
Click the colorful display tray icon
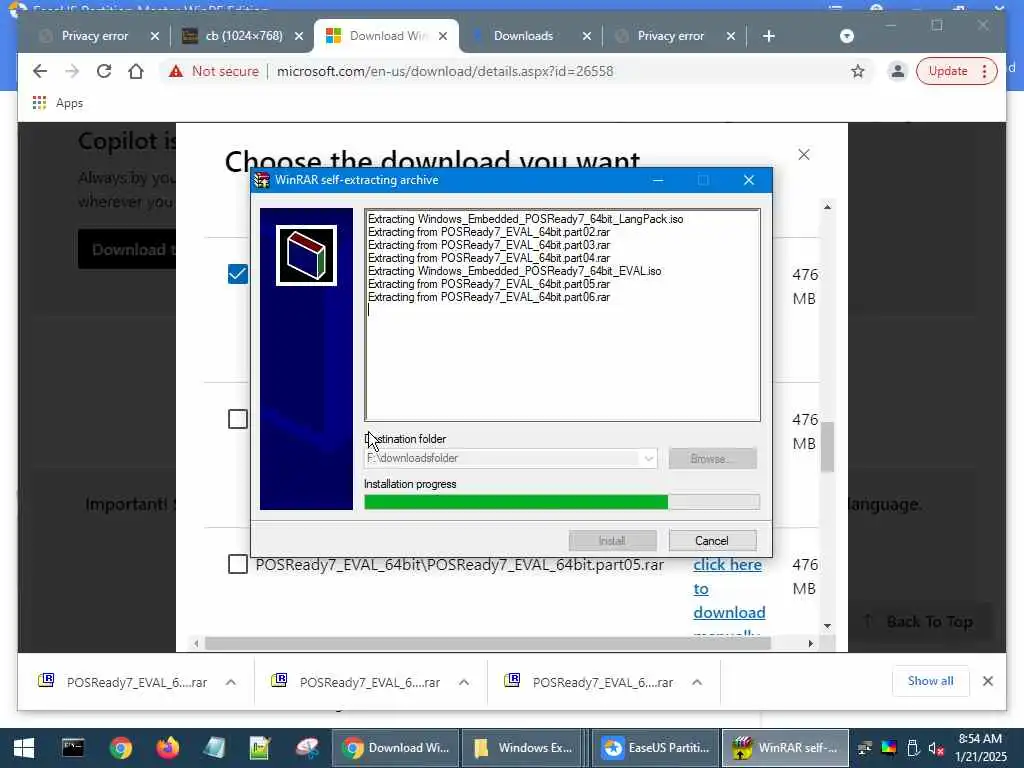click(889, 748)
